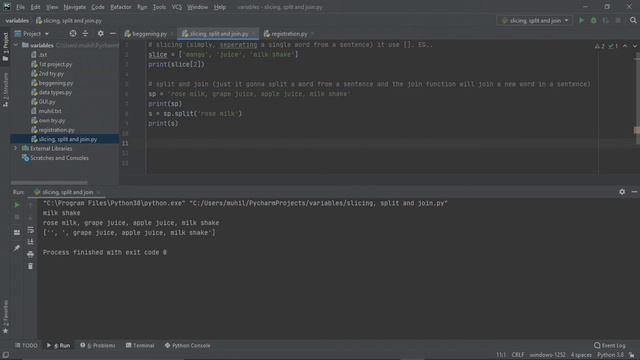640x360 pixels.
Task: Open the Structure side tool window
Action: tap(5, 90)
